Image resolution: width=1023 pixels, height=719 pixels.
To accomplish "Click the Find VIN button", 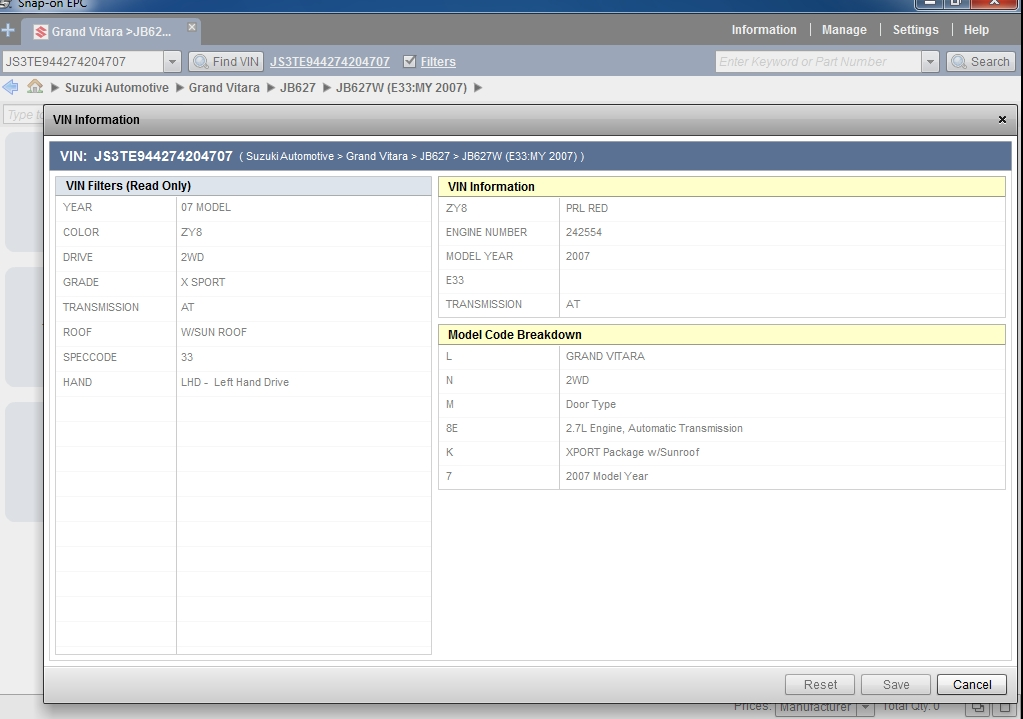I will 226,62.
